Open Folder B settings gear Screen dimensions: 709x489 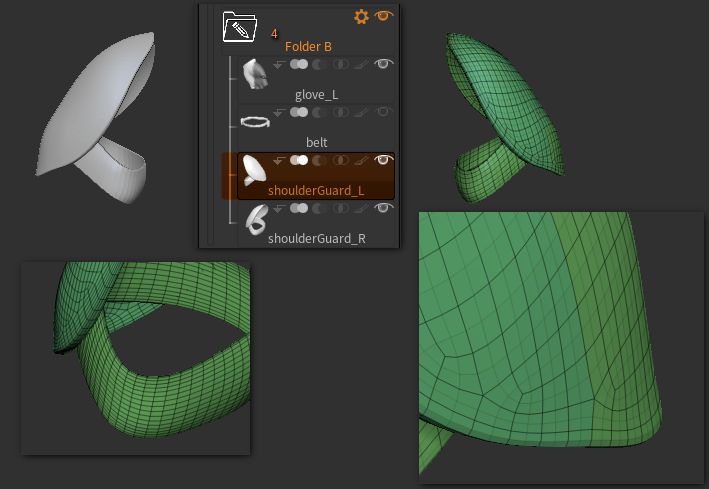coord(362,16)
